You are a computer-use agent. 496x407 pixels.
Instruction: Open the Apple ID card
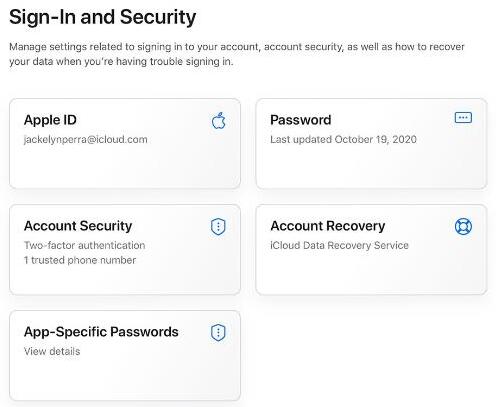[125, 144]
